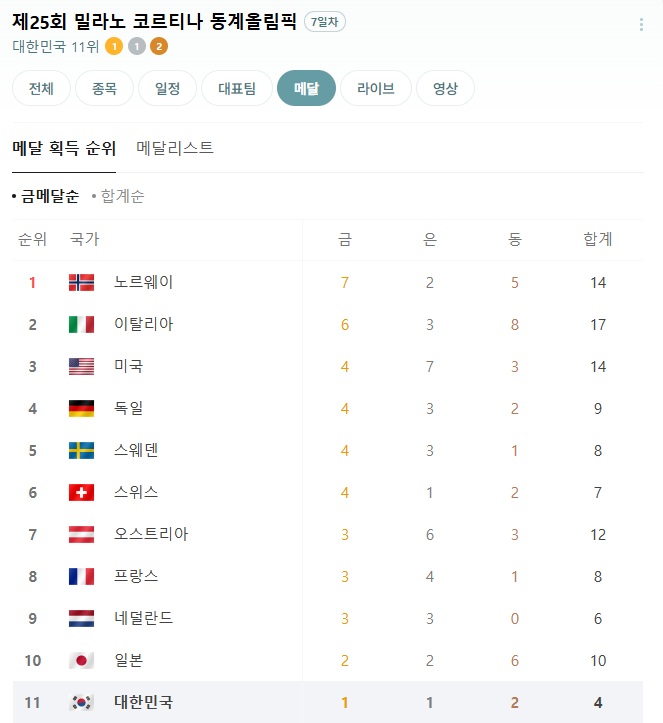
Task: Click the Norway flag icon
Action: tap(81, 282)
